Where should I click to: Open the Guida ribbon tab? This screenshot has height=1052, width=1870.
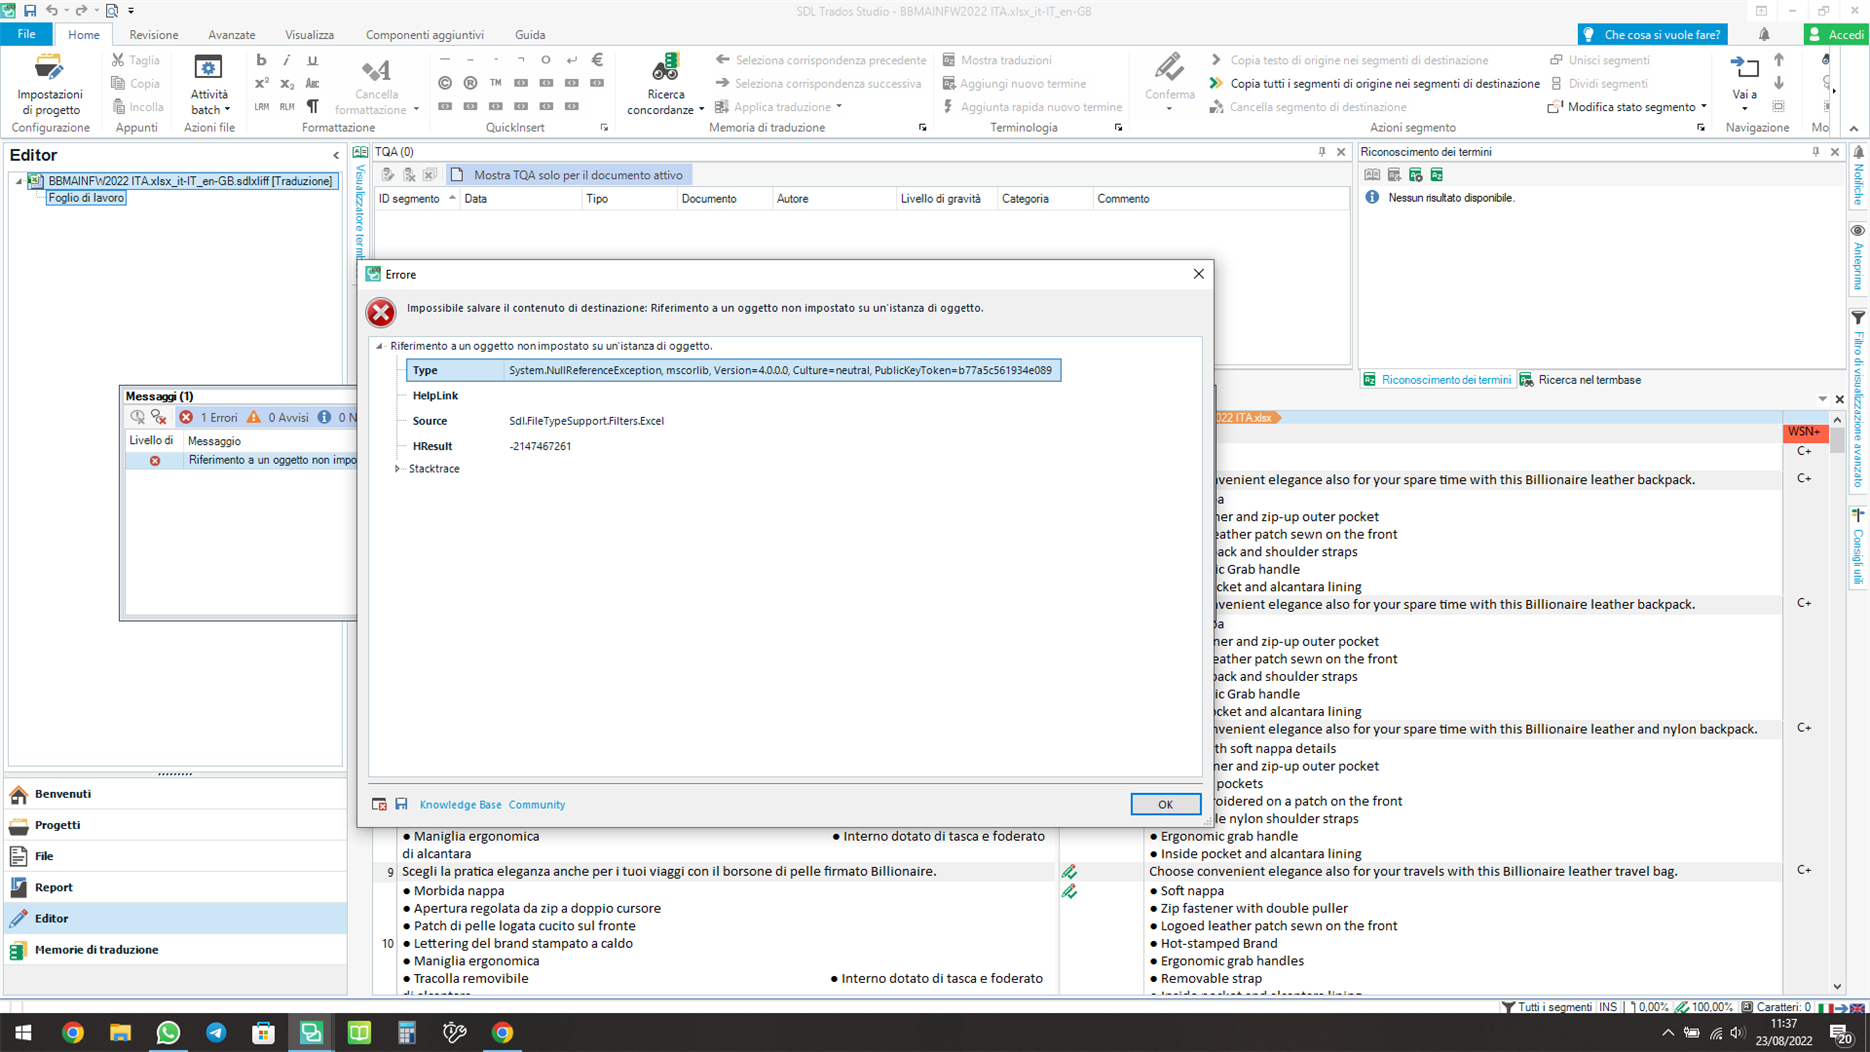[x=529, y=34]
